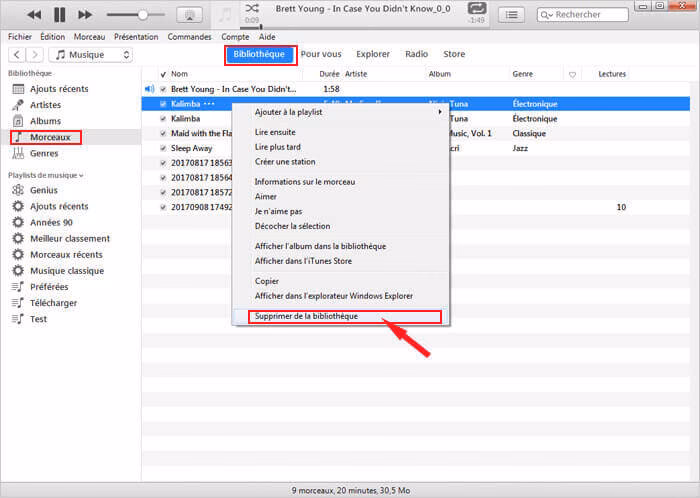Switch to the Radio tab
Screen dimensions: 700x498
coord(416,54)
